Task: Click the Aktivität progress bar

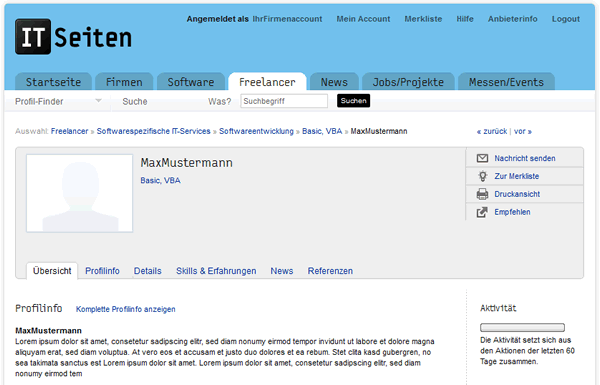Action: coord(522,327)
